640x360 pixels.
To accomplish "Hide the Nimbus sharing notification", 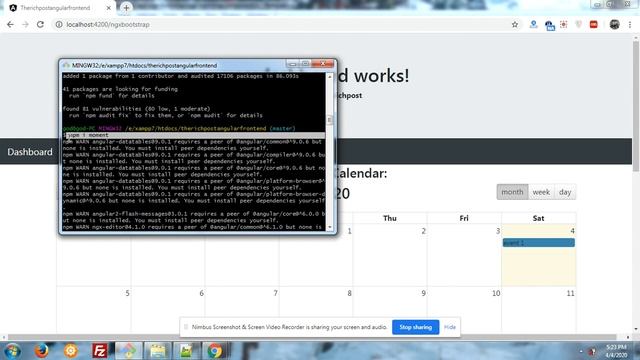I will 450,327.
